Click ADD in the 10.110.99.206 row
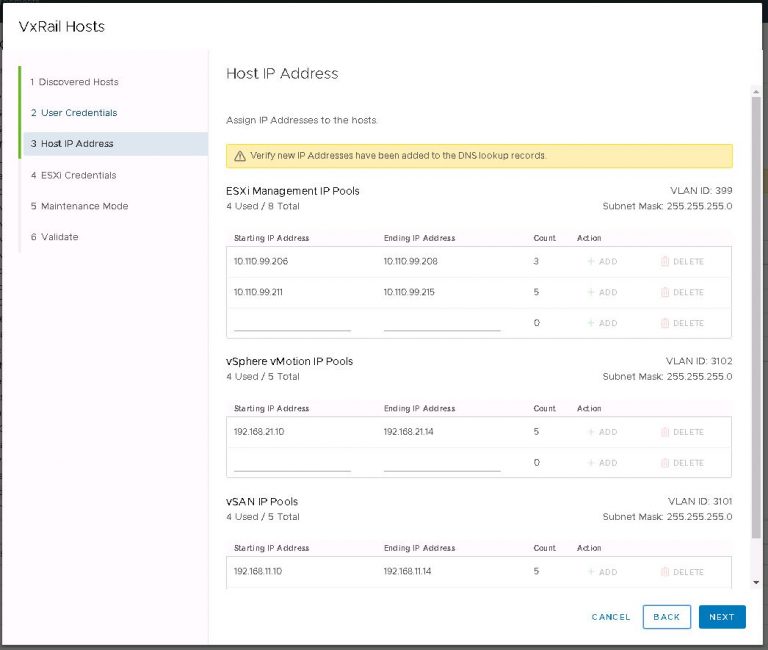 (x=602, y=262)
